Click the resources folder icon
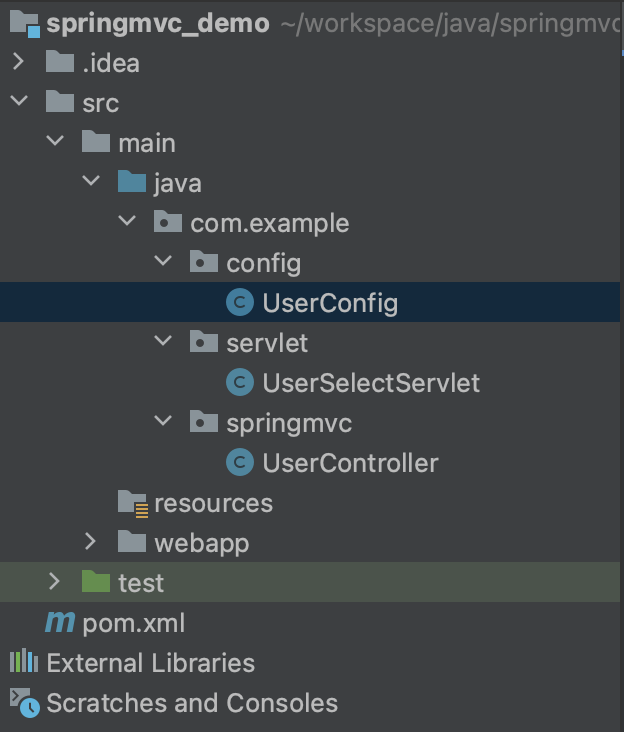 tap(132, 503)
